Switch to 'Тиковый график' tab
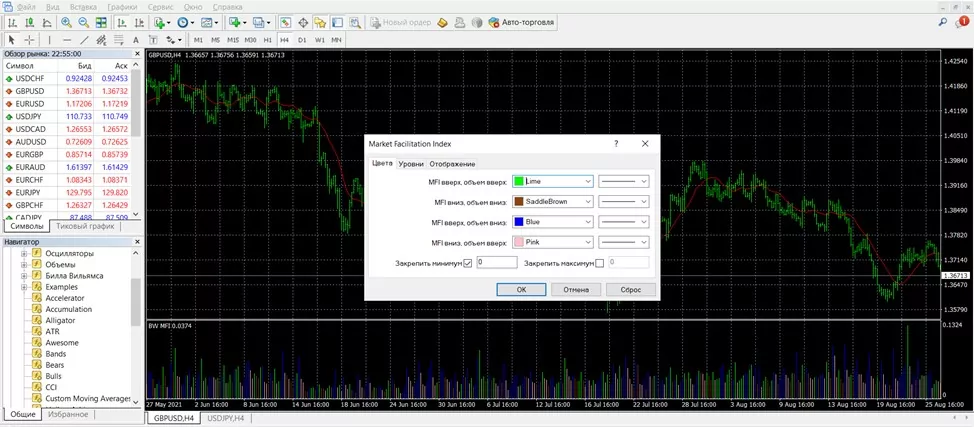 tap(85, 226)
